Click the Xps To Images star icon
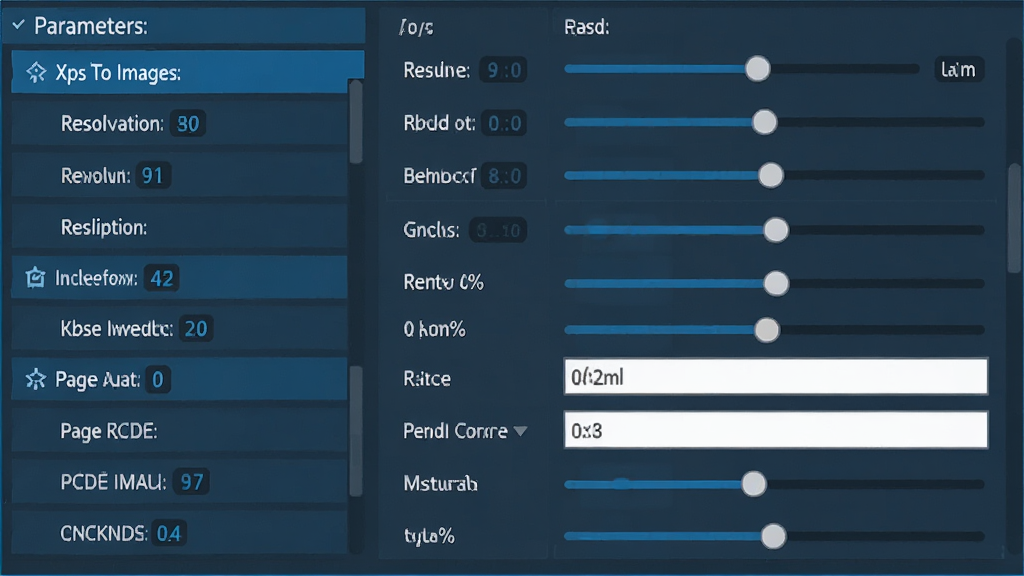The image size is (1024, 576). (36, 72)
